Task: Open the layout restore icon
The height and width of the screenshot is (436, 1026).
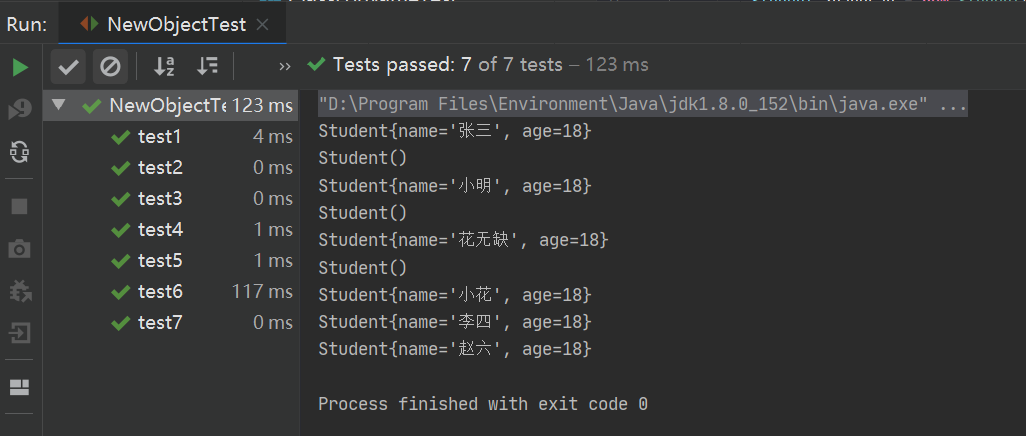Action: 20,387
